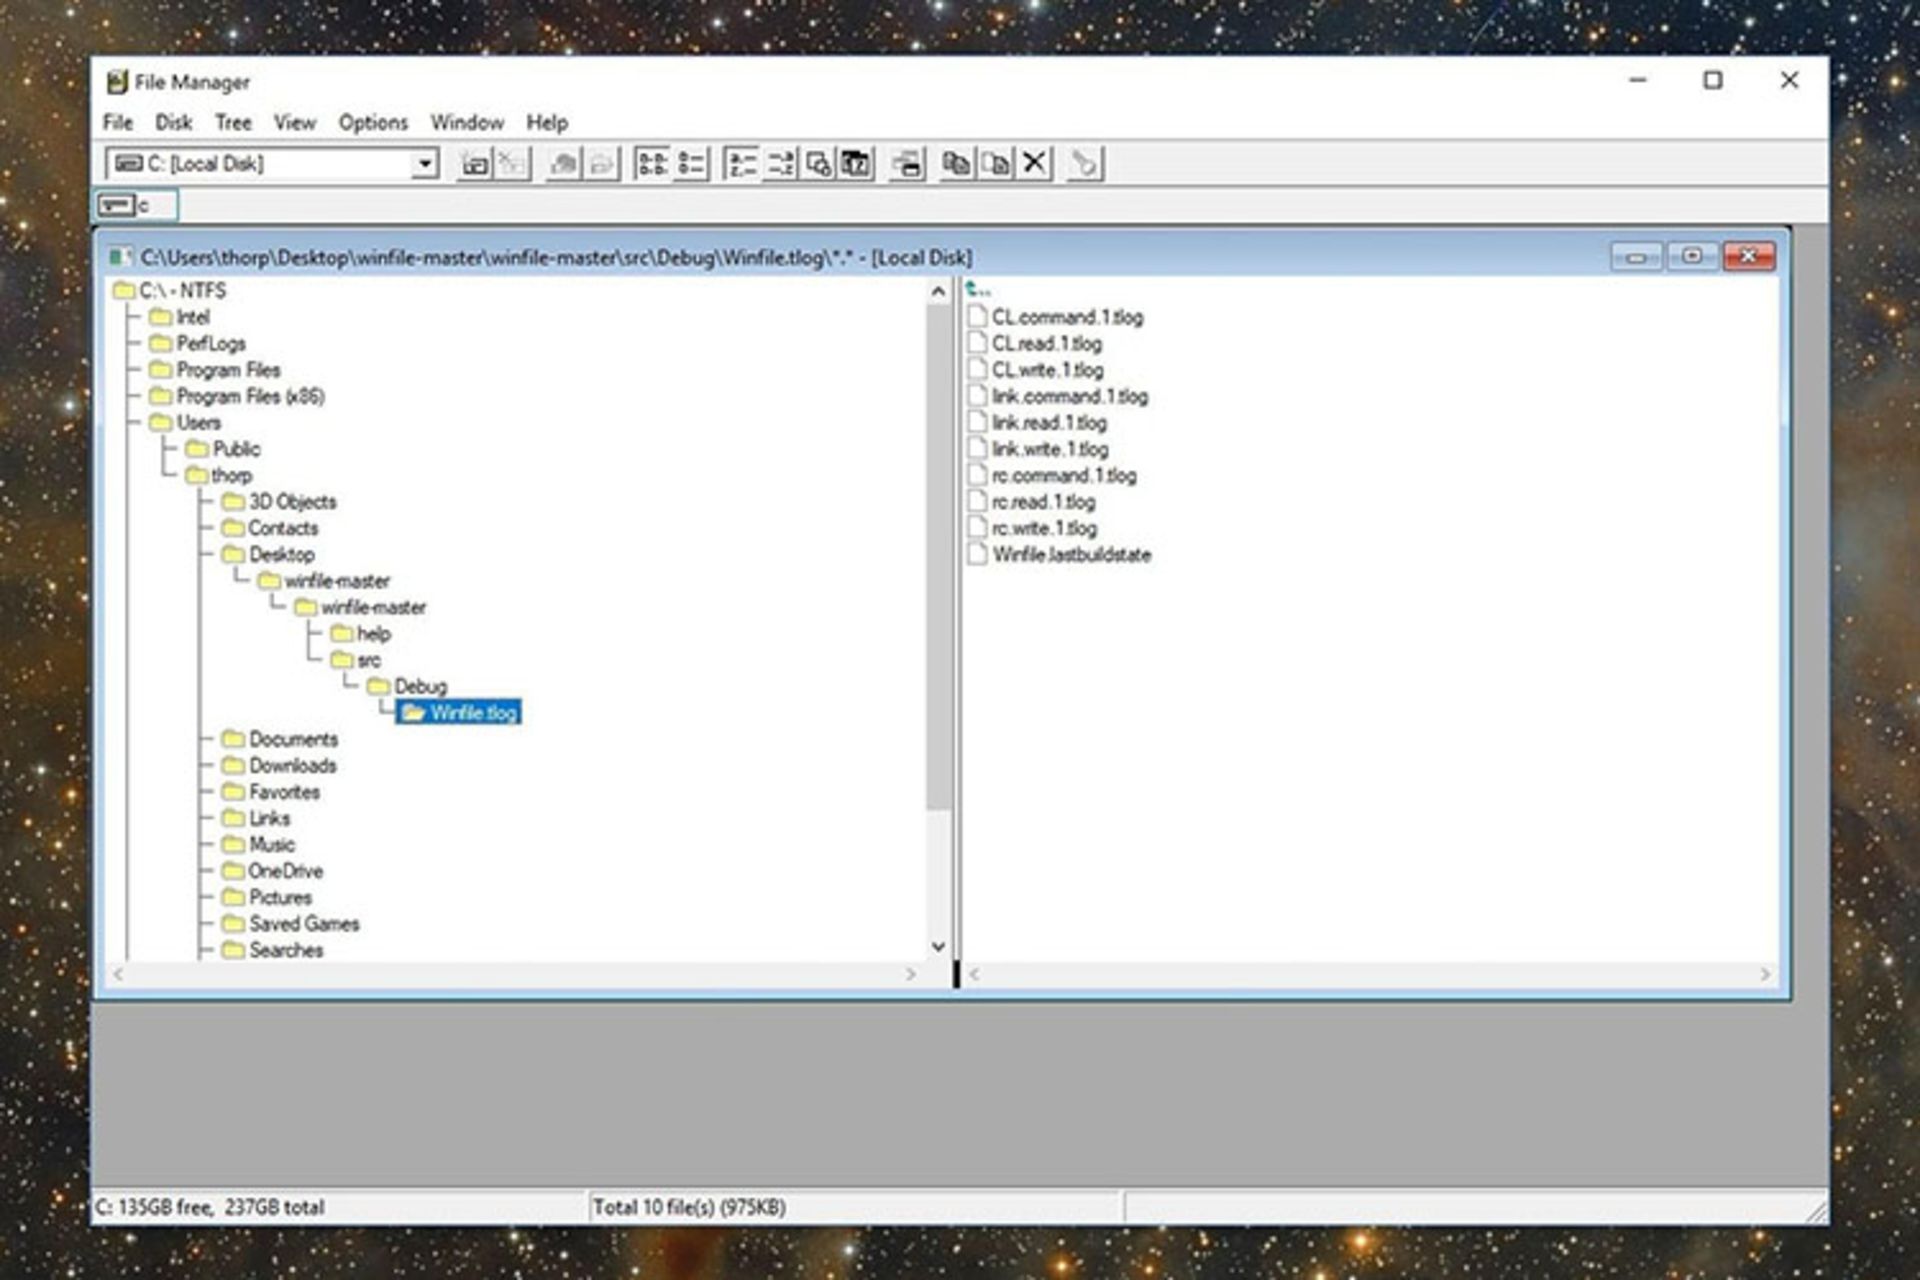Open the Options menu

coord(372,123)
